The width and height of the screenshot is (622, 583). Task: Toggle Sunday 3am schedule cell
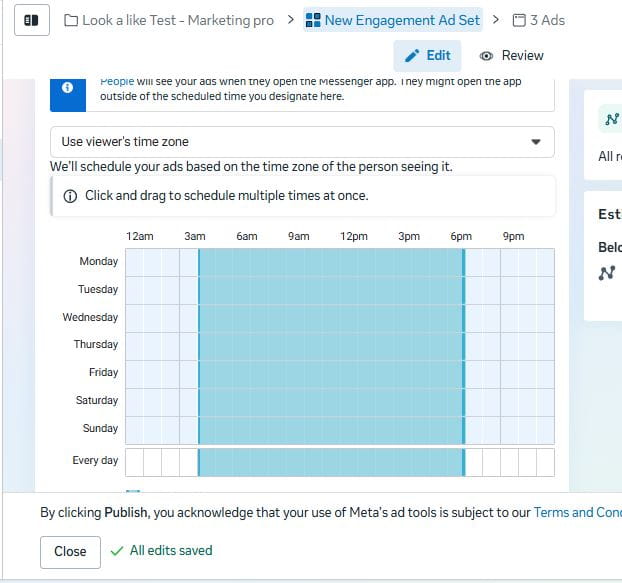click(188, 430)
